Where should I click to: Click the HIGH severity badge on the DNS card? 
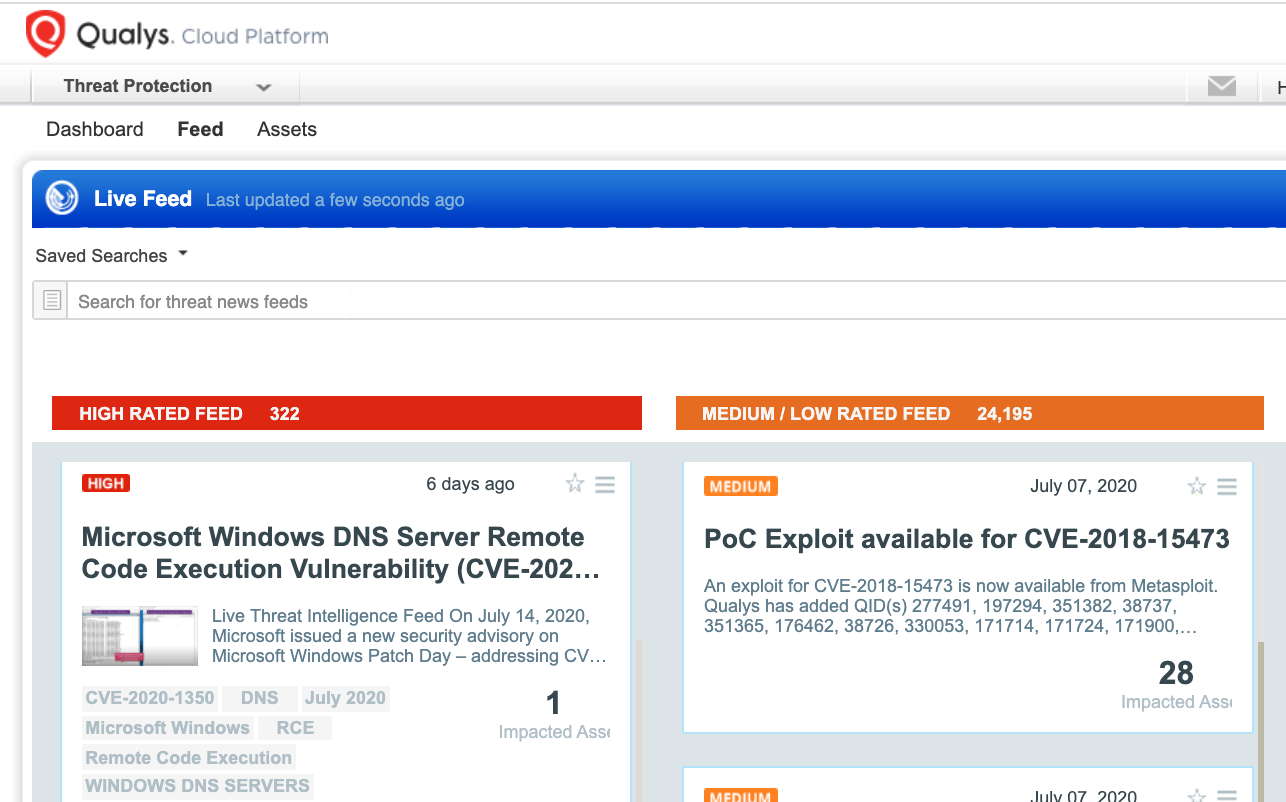(105, 483)
